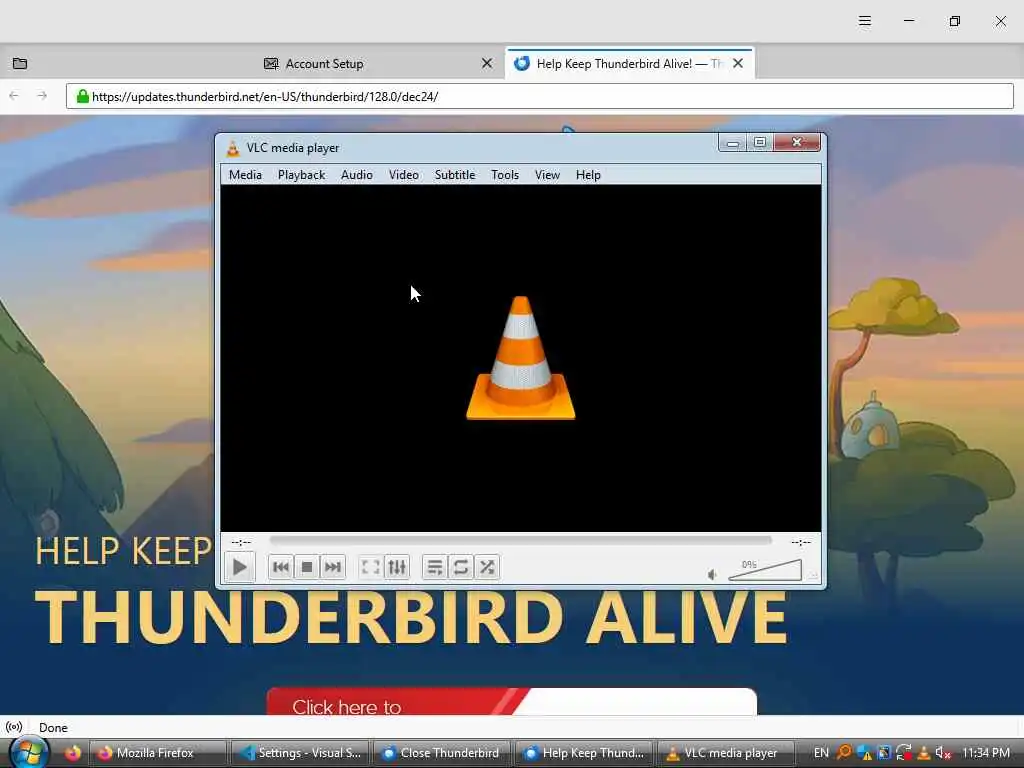Click the green padlock security icon
This screenshot has height=768, width=1024.
click(x=82, y=97)
